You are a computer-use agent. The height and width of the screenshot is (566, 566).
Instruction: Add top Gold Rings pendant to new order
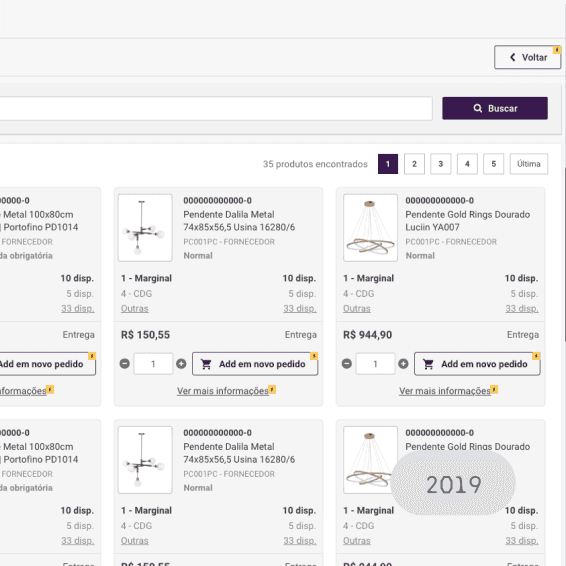477,364
